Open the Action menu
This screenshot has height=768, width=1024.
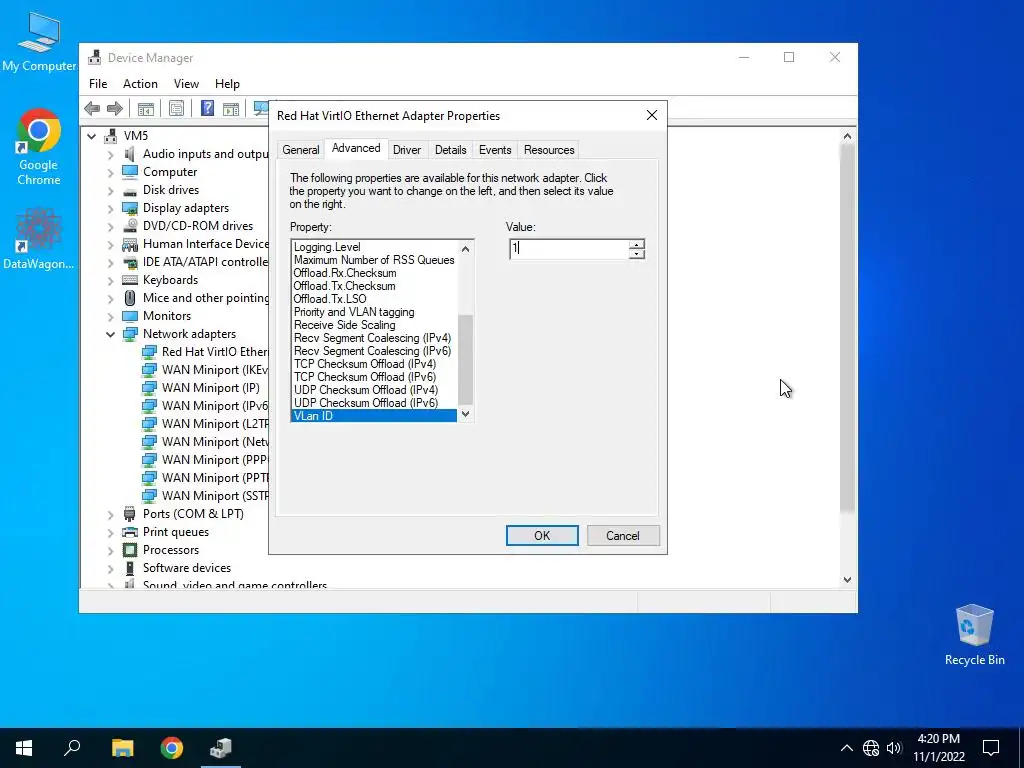click(140, 84)
